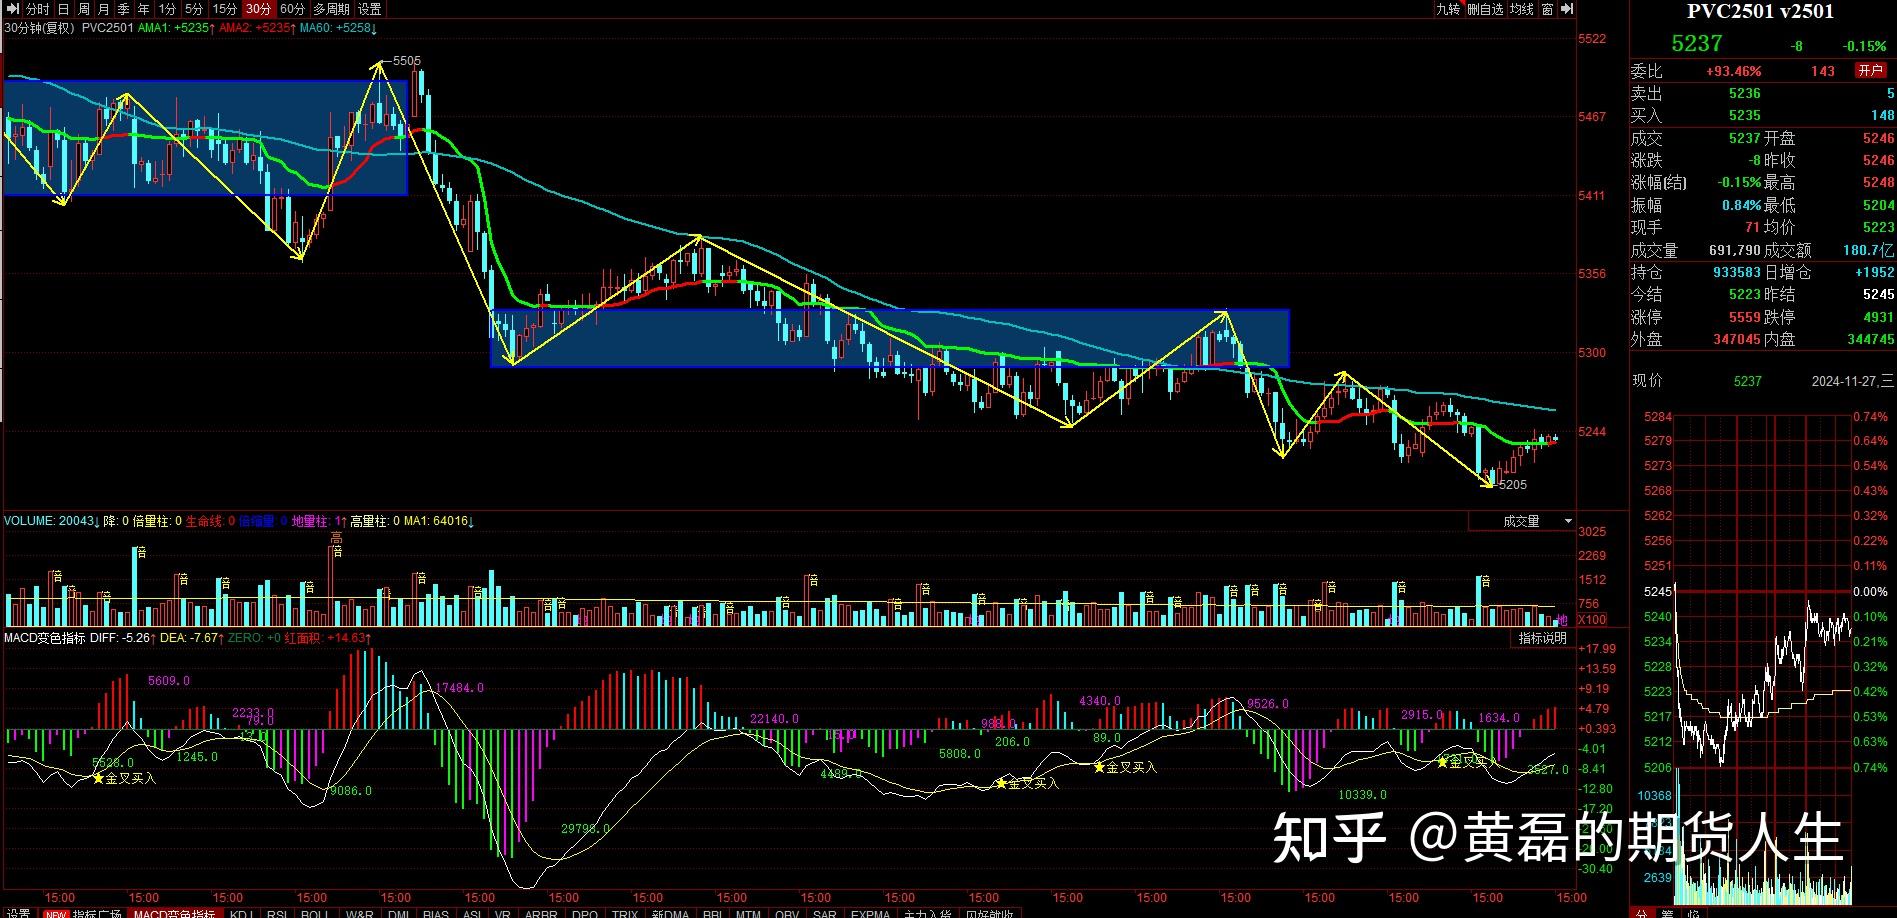Click the right-arrow next-stock icon on toolbar
Viewport: 1897px width, 918px height.
click(1565, 9)
